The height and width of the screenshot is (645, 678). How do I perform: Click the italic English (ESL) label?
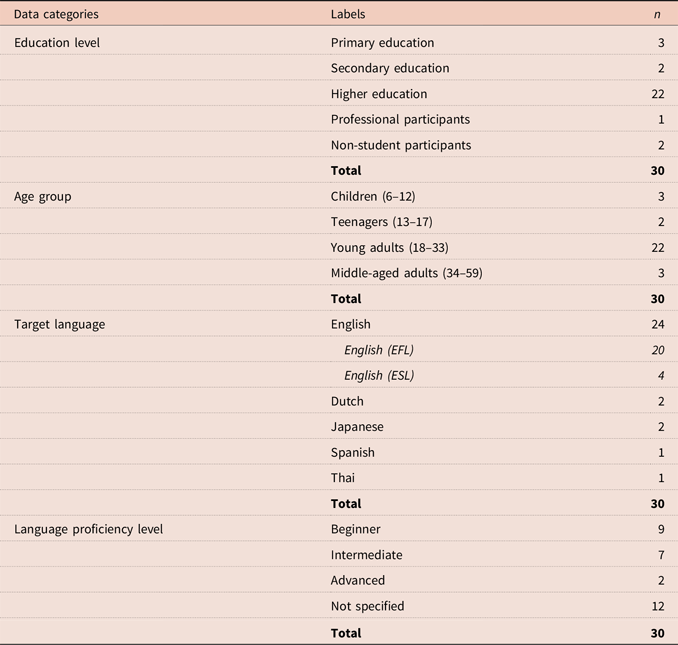(x=379, y=376)
